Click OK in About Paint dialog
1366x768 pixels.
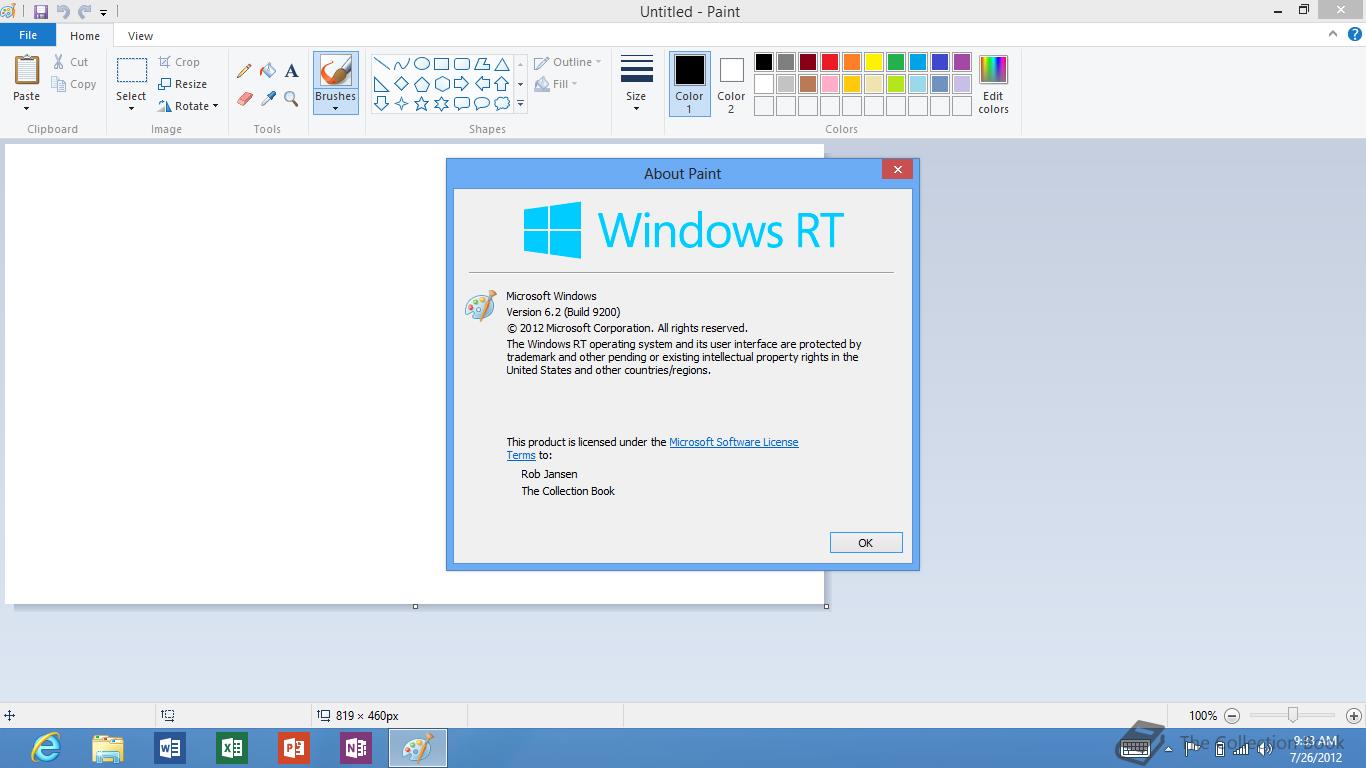point(866,542)
